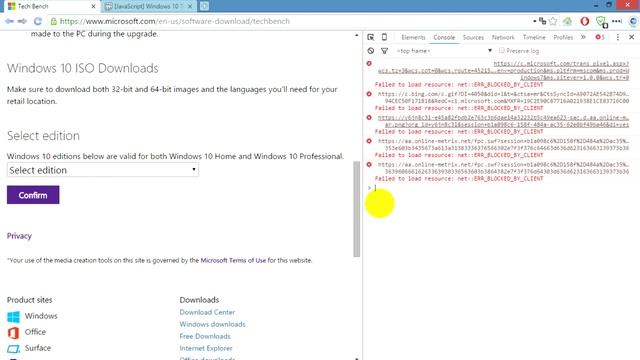
Task: Click the Office logo icon
Action: 13,333
